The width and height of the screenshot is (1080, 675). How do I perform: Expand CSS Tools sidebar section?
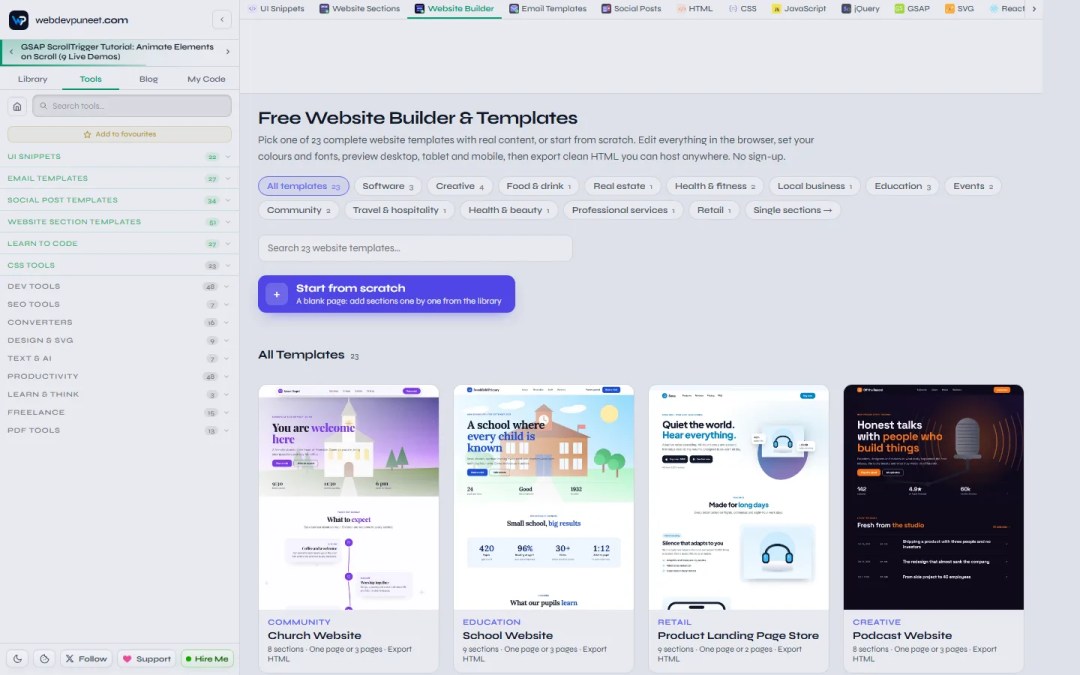pos(119,265)
